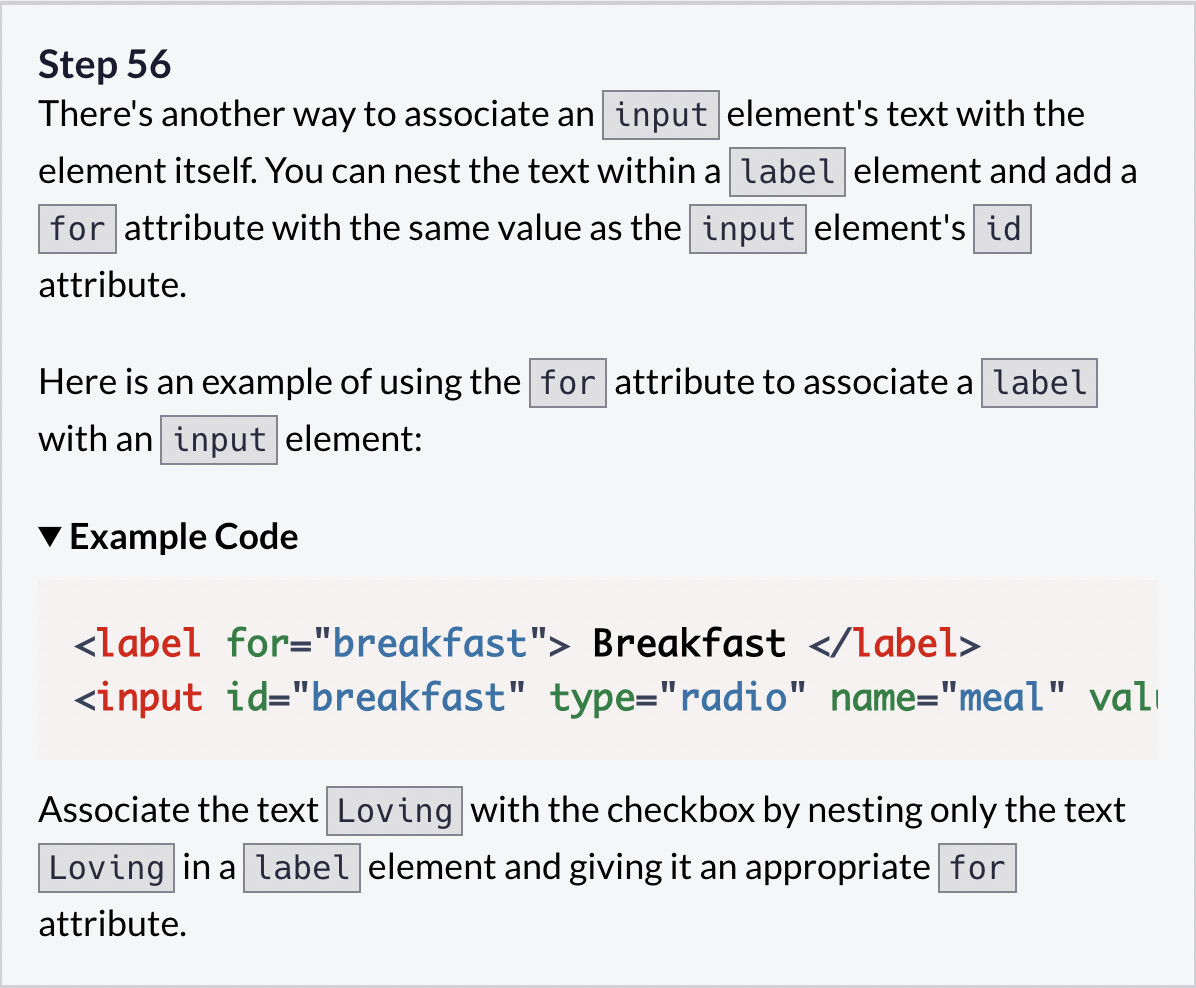Click the "input" code tag before "element's id"
The width and height of the screenshot is (1196, 988).
747,229
